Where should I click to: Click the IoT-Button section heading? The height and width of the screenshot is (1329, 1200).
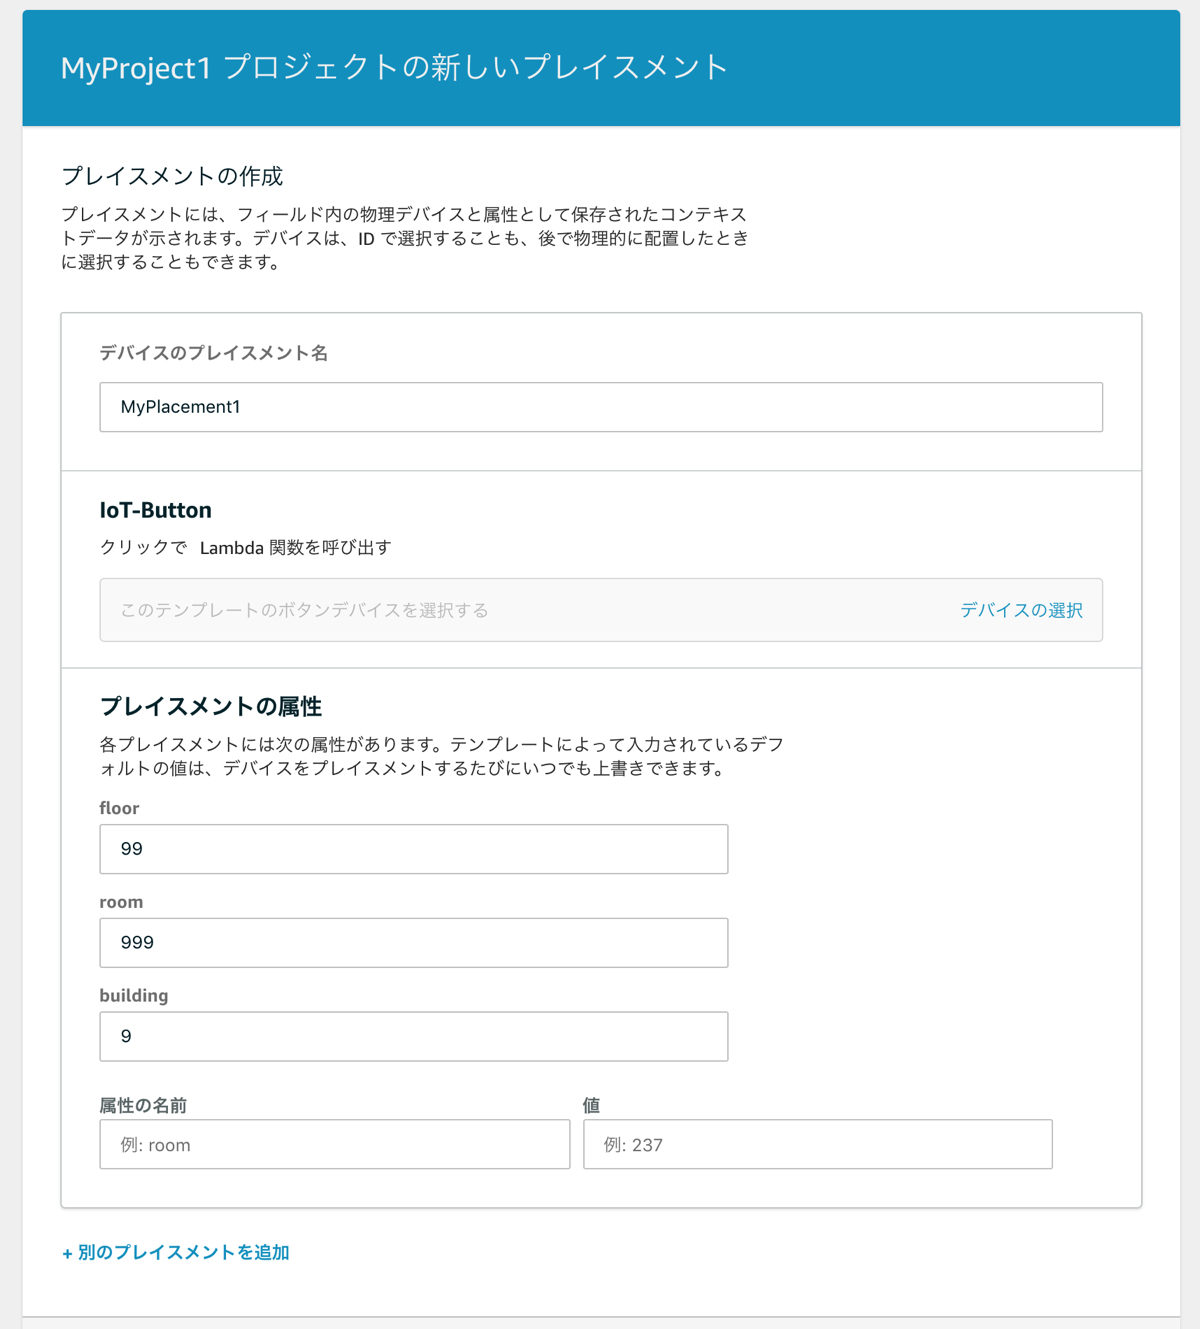(x=154, y=509)
